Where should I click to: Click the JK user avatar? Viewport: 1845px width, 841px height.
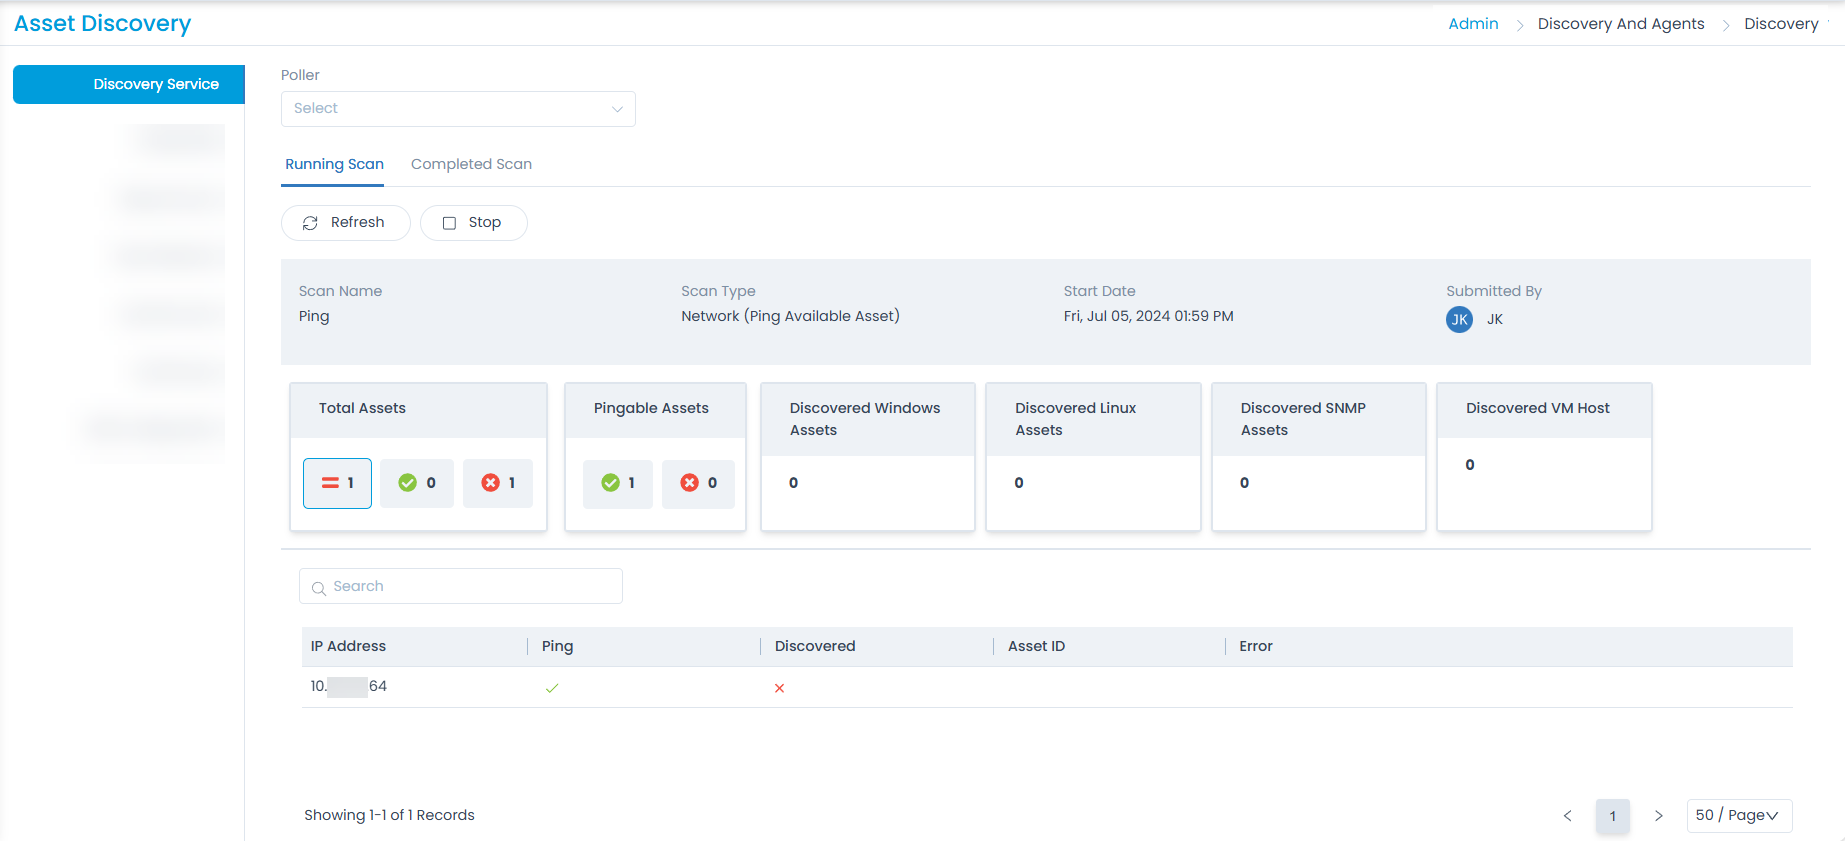click(x=1459, y=320)
